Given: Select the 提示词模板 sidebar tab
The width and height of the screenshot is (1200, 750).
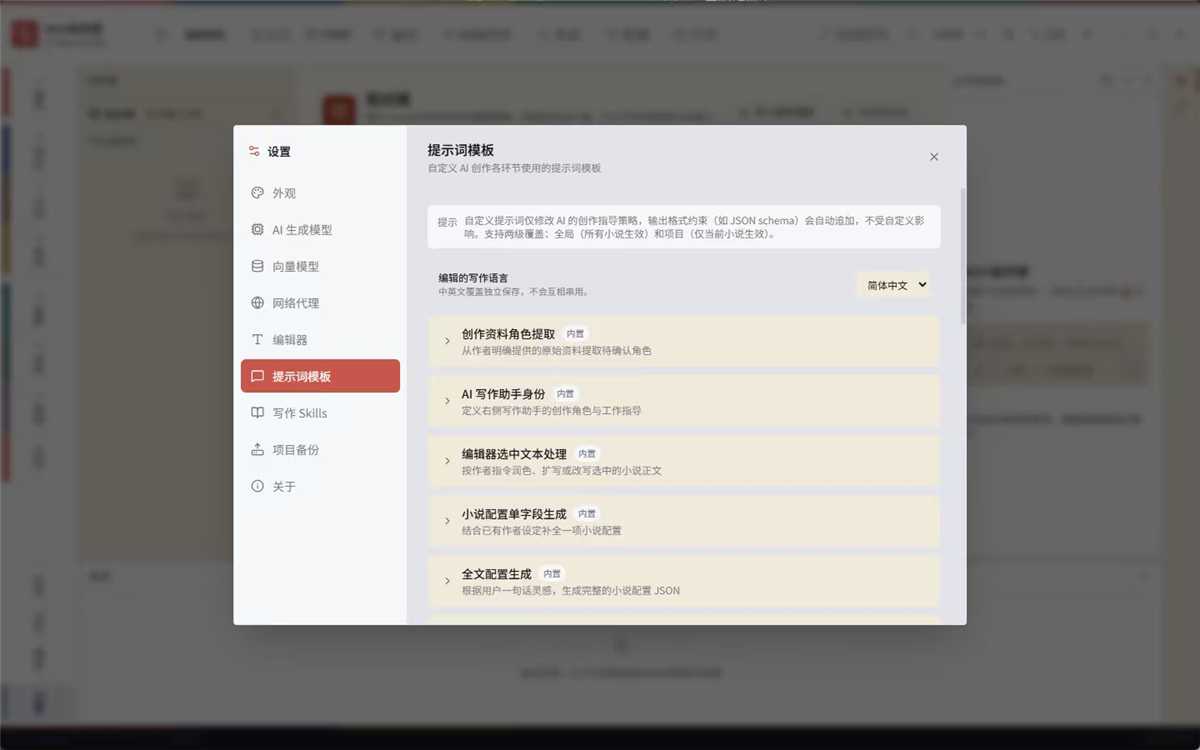Looking at the screenshot, I should 320,376.
